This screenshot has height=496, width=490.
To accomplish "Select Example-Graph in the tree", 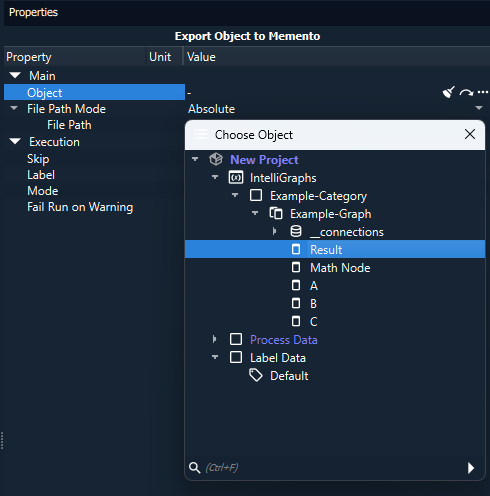I will [x=330, y=214].
